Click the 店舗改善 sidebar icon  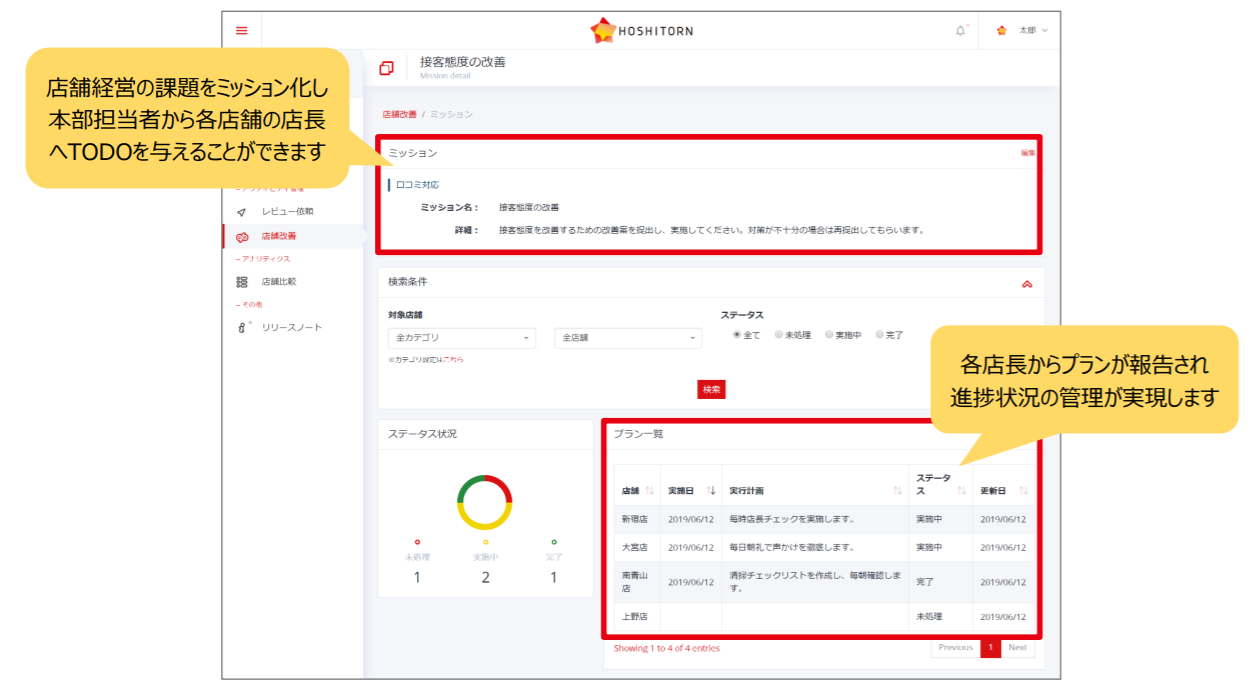241,237
